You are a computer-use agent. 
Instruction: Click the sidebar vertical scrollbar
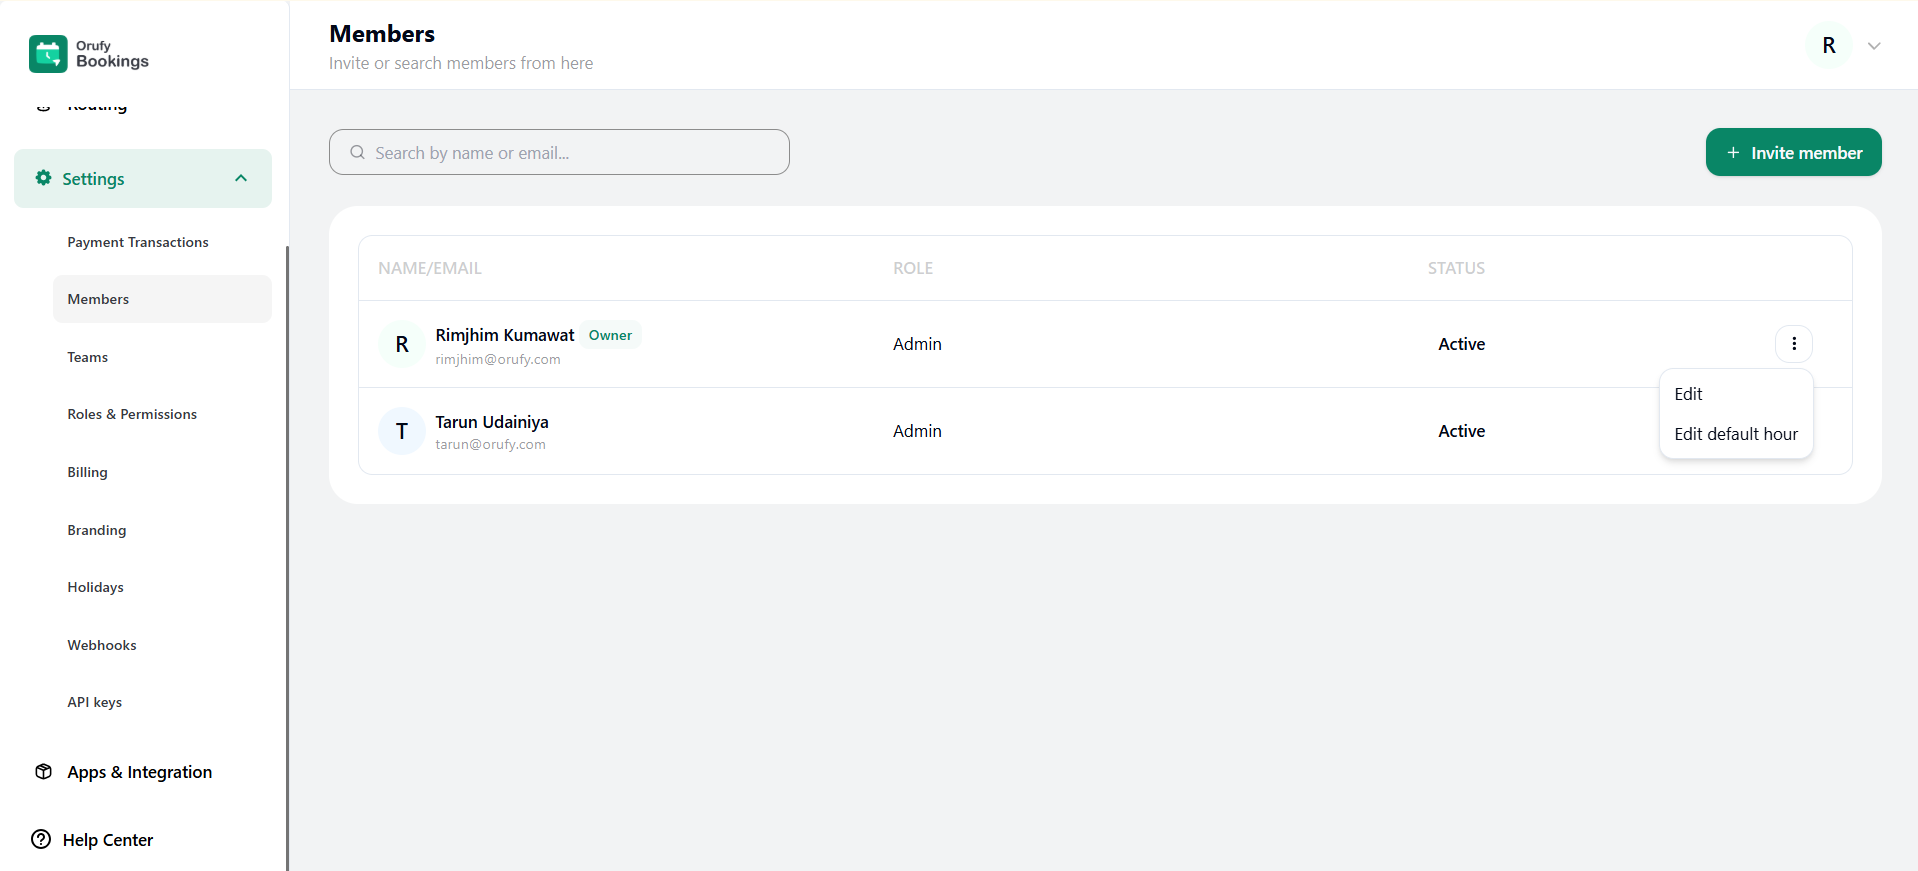coord(287,550)
